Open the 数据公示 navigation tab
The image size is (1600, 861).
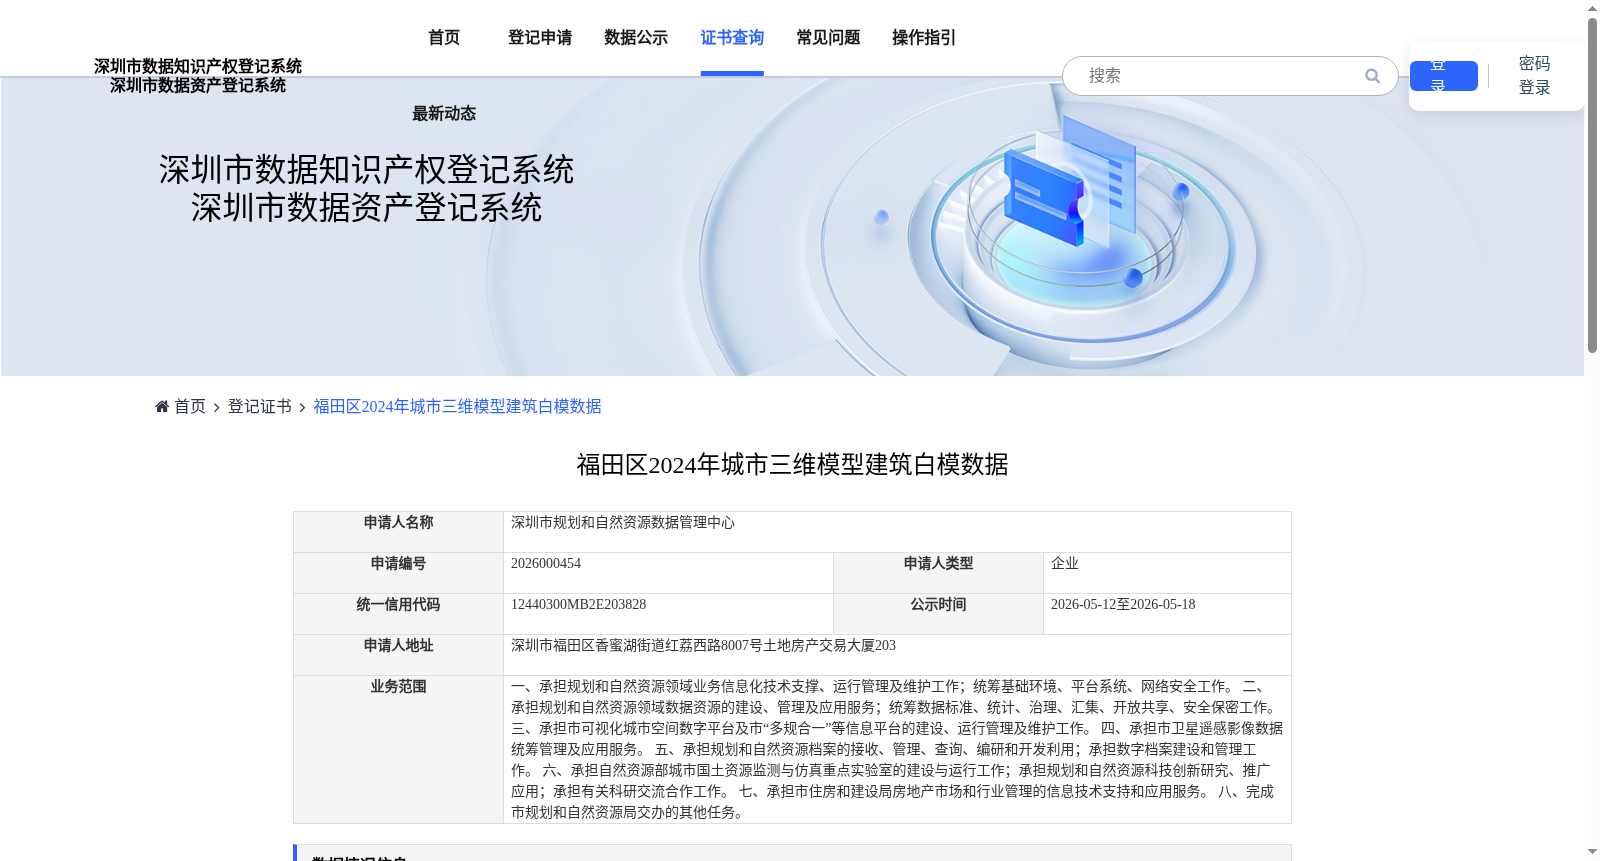(x=636, y=38)
